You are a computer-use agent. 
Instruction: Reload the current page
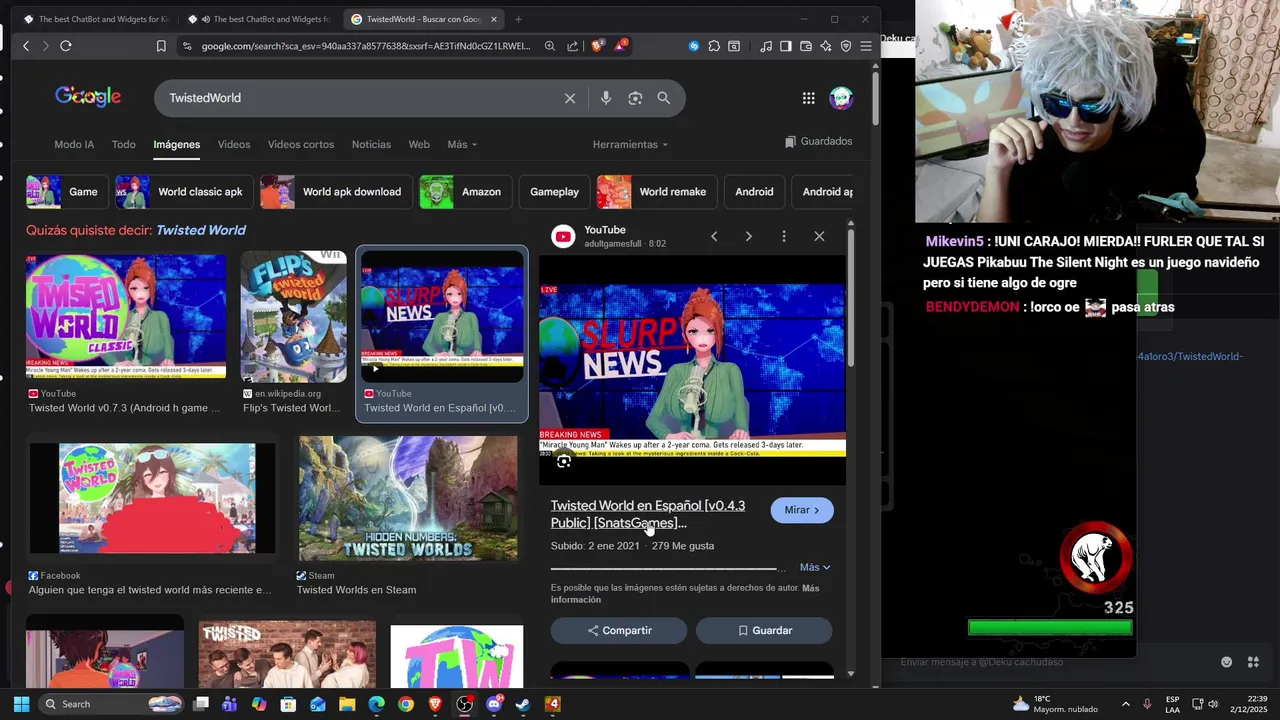click(x=66, y=46)
